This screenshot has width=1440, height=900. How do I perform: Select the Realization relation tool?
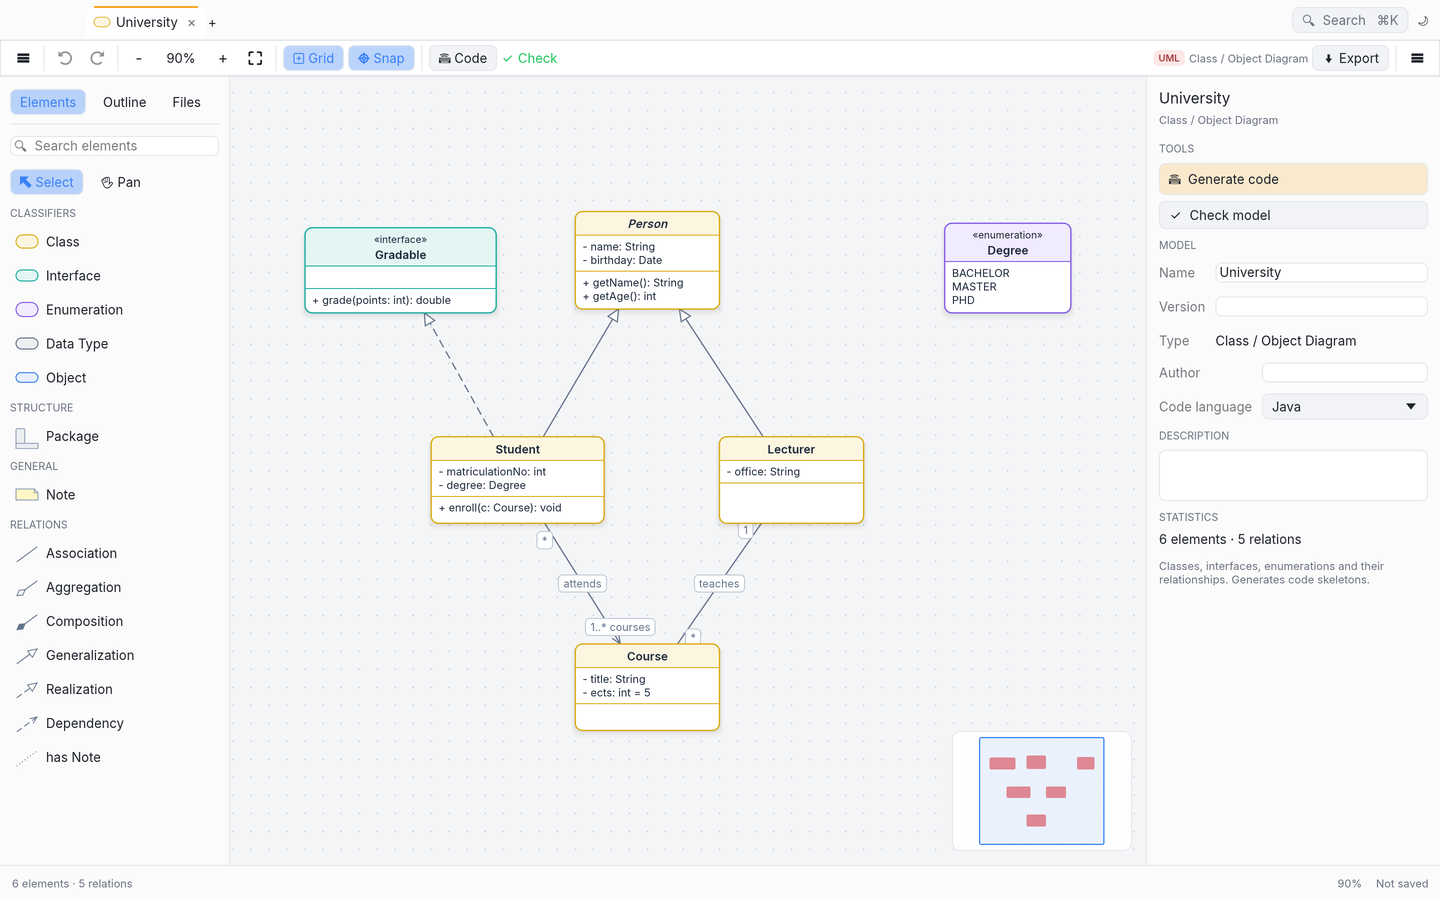pyautogui.click(x=79, y=689)
